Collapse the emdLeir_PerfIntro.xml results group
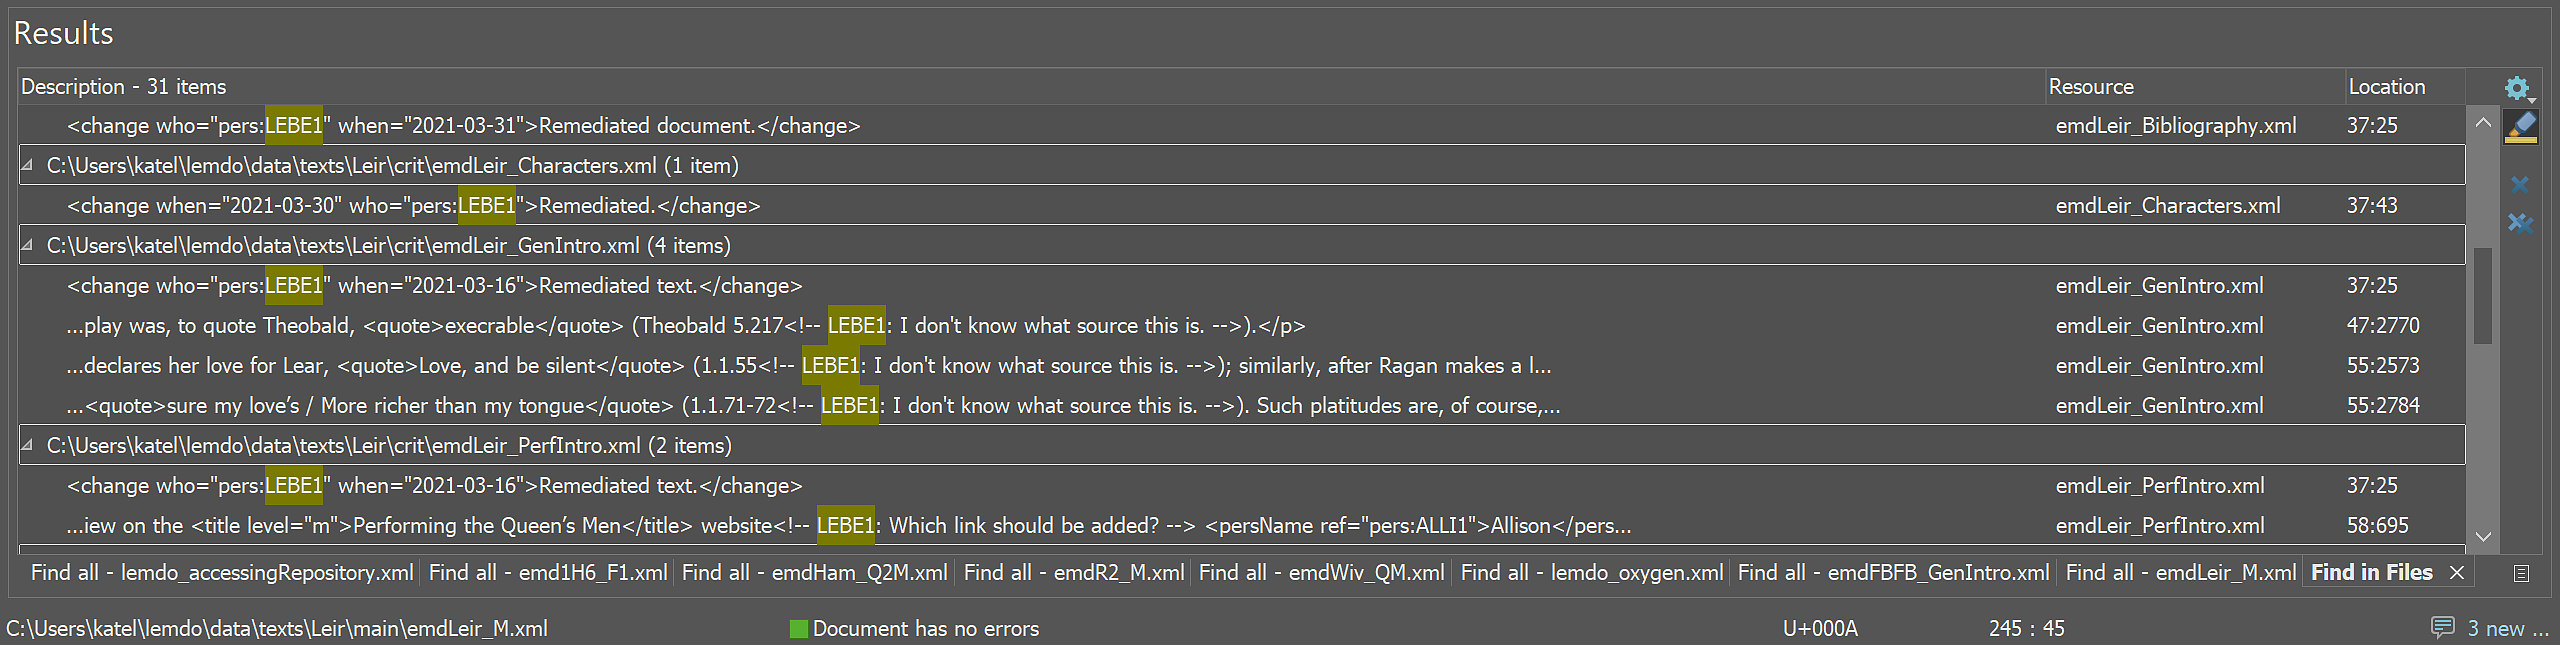This screenshot has height=645, width=2560. pos(27,445)
